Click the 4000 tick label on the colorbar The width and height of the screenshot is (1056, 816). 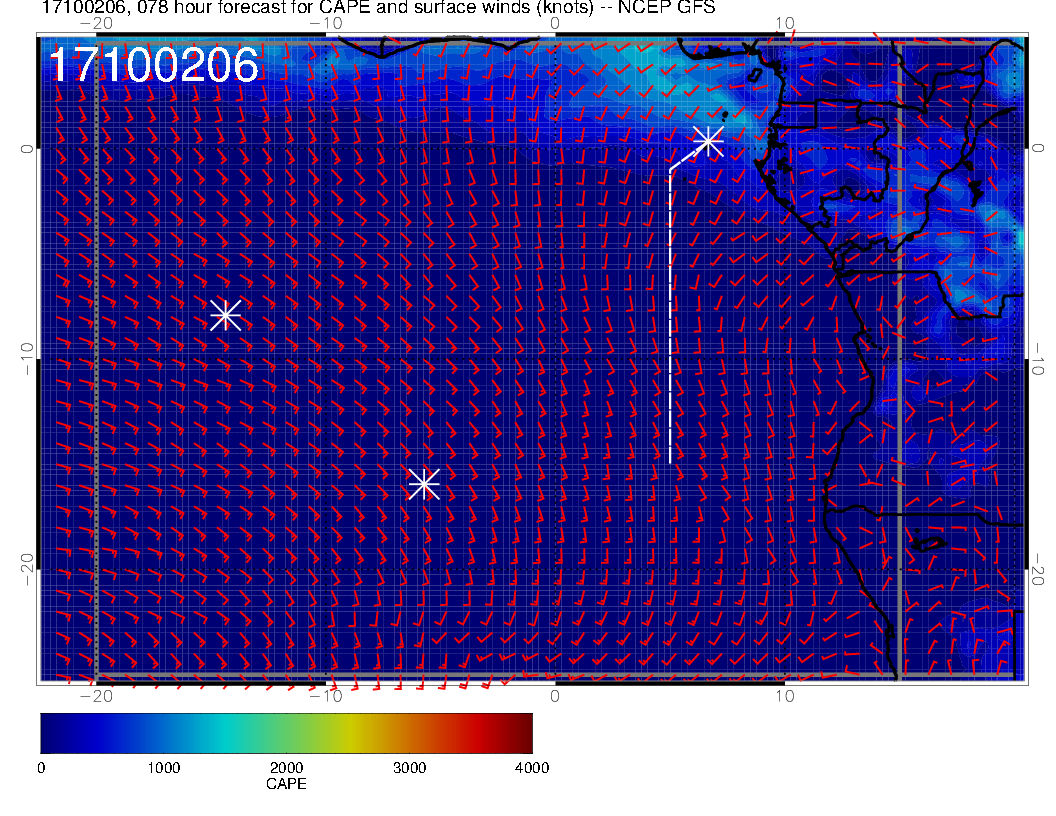pyautogui.click(x=531, y=768)
